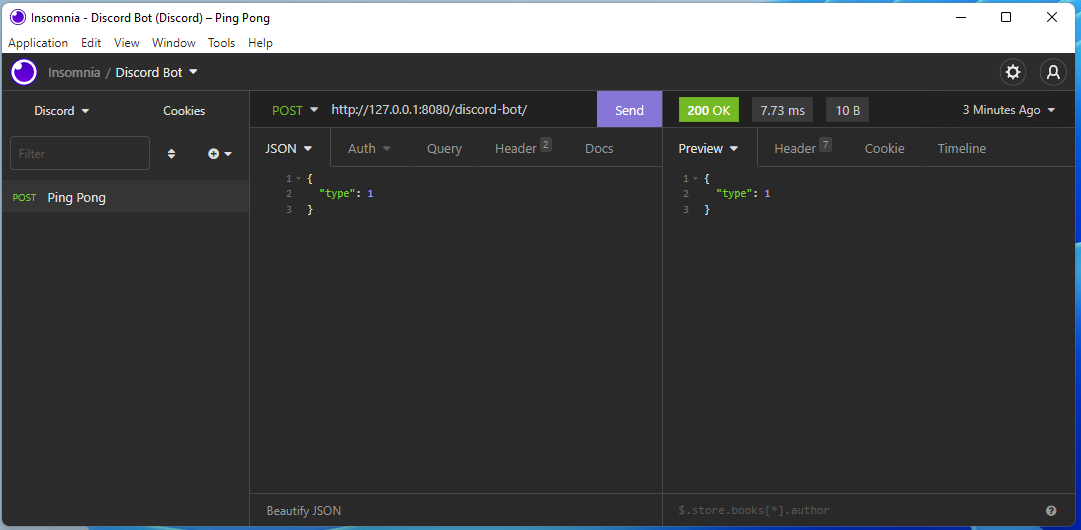
Task: Collapse the request JSON fold arrow at line 1
Action: (x=298, y=179)
